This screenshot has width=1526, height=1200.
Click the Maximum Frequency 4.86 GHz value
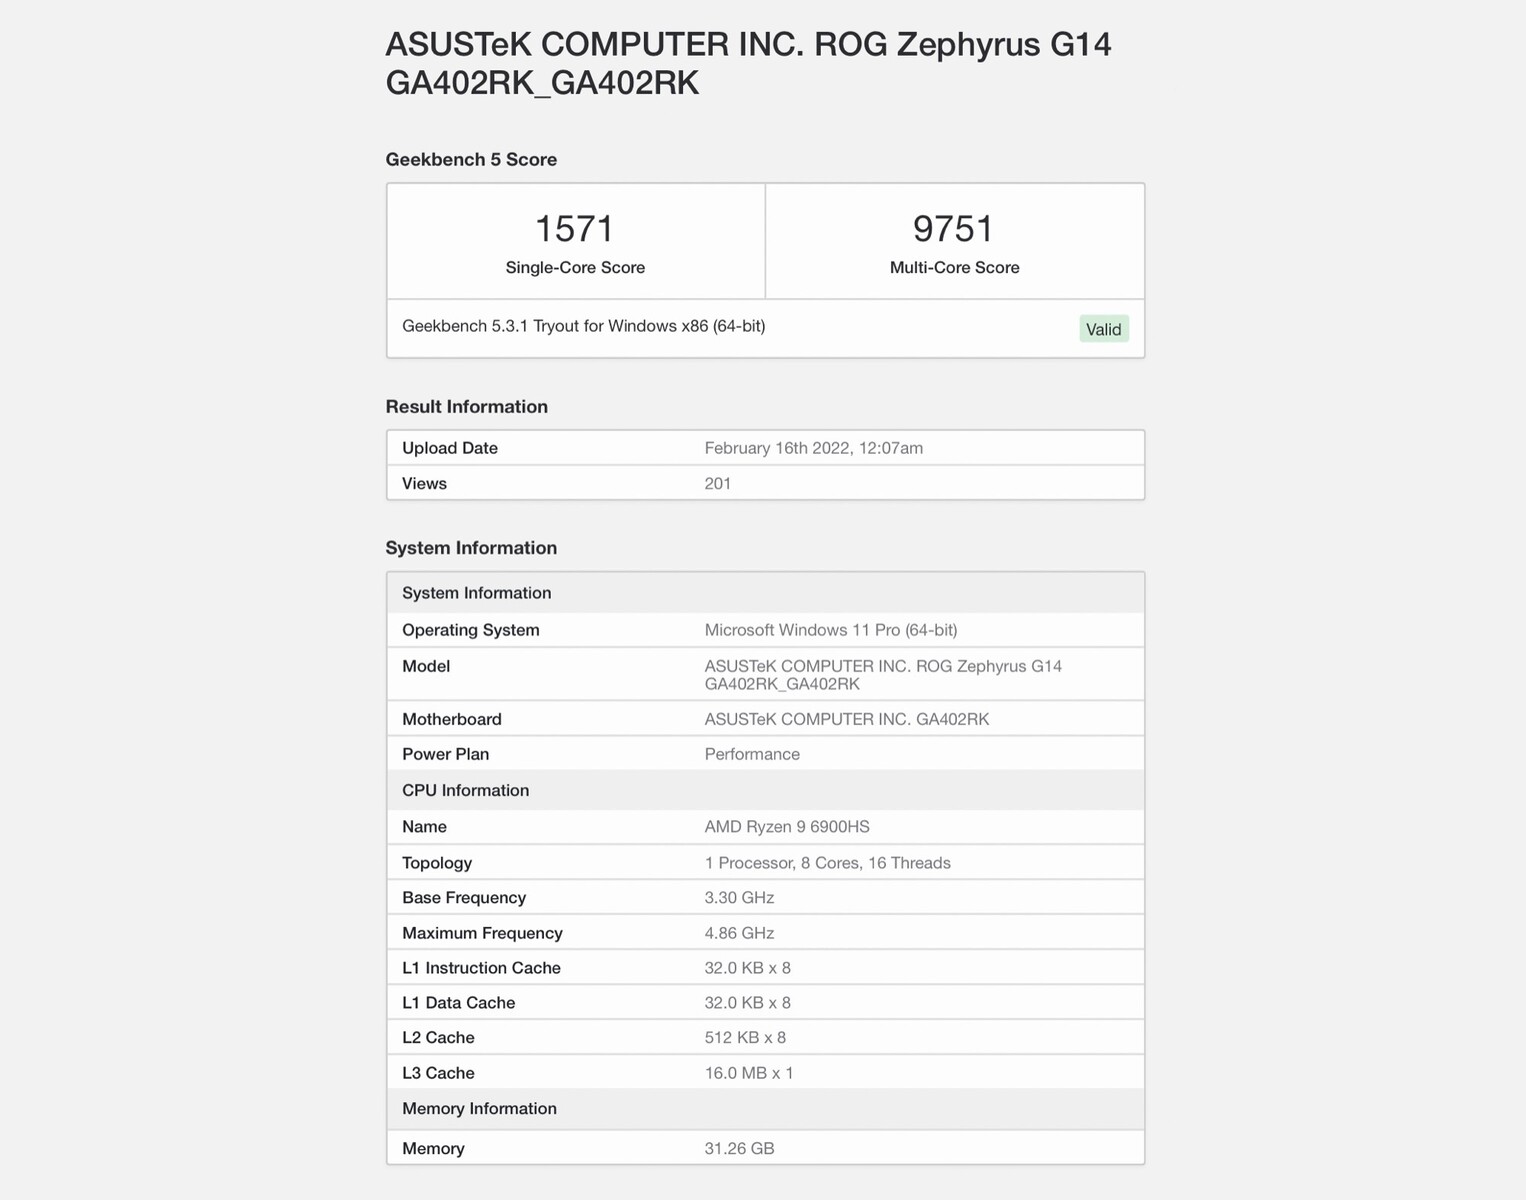tap(739, 933)
